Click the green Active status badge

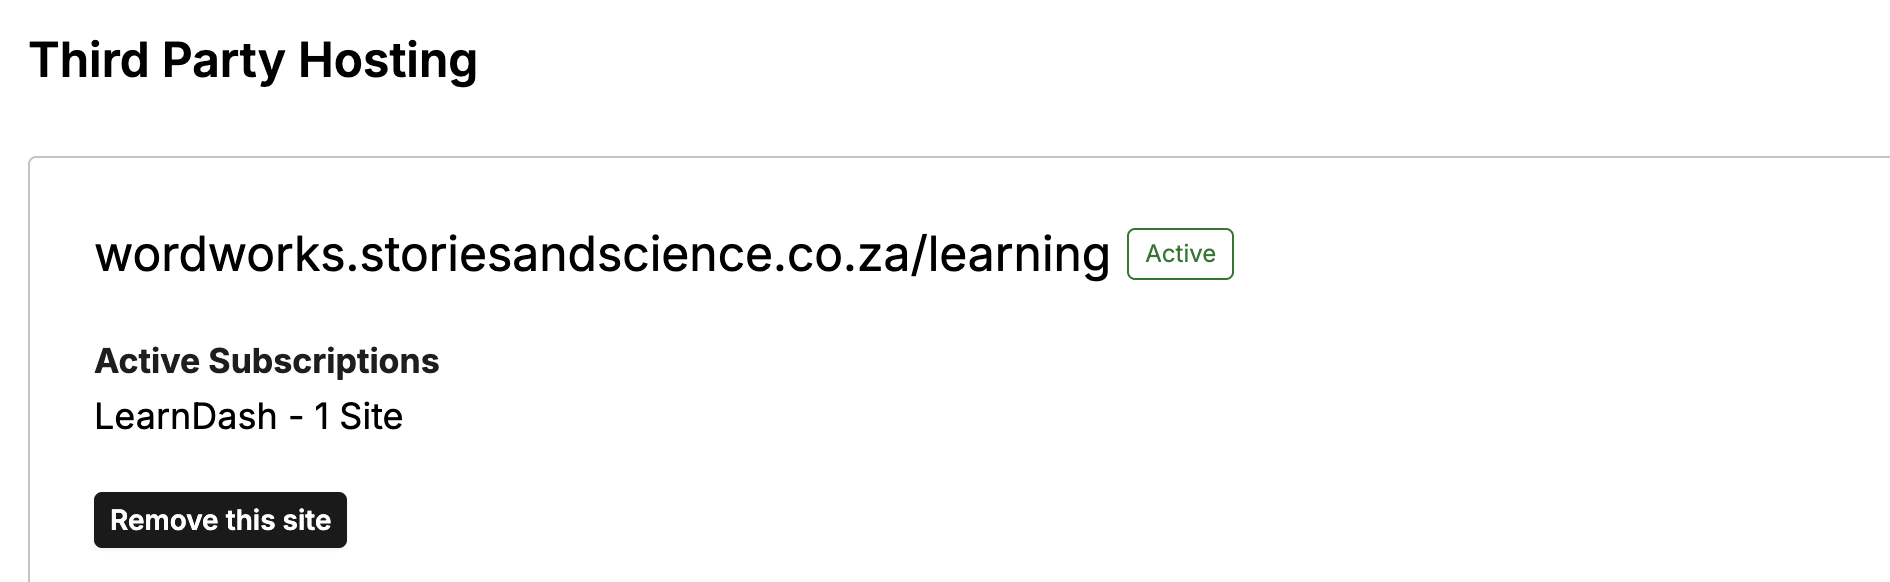pos(1180,254)
